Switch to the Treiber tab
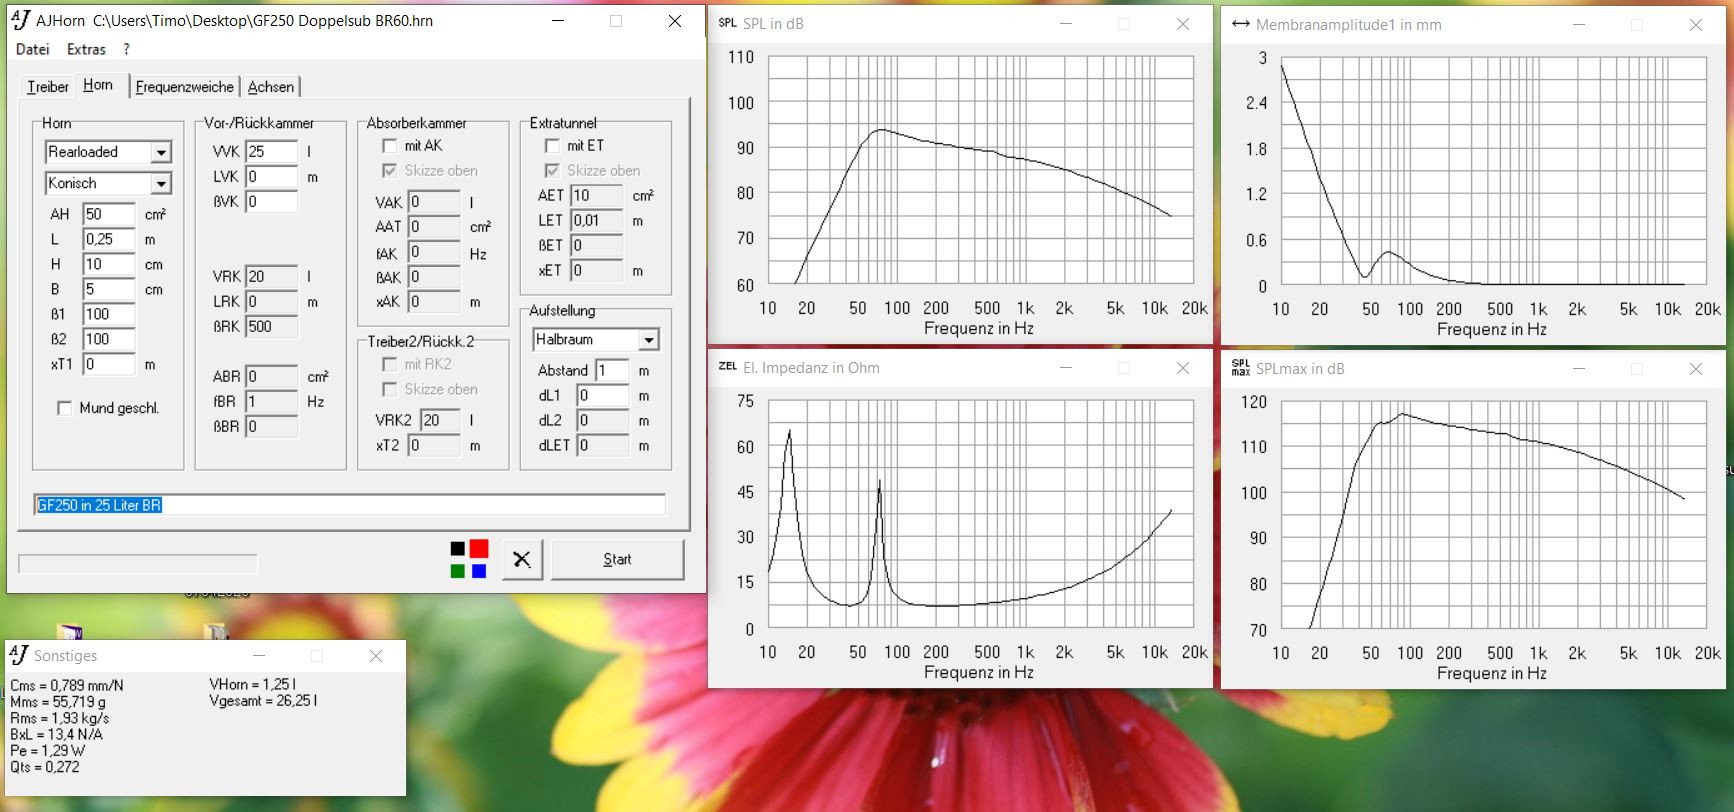1734x812 pixels. coord(47,87)
